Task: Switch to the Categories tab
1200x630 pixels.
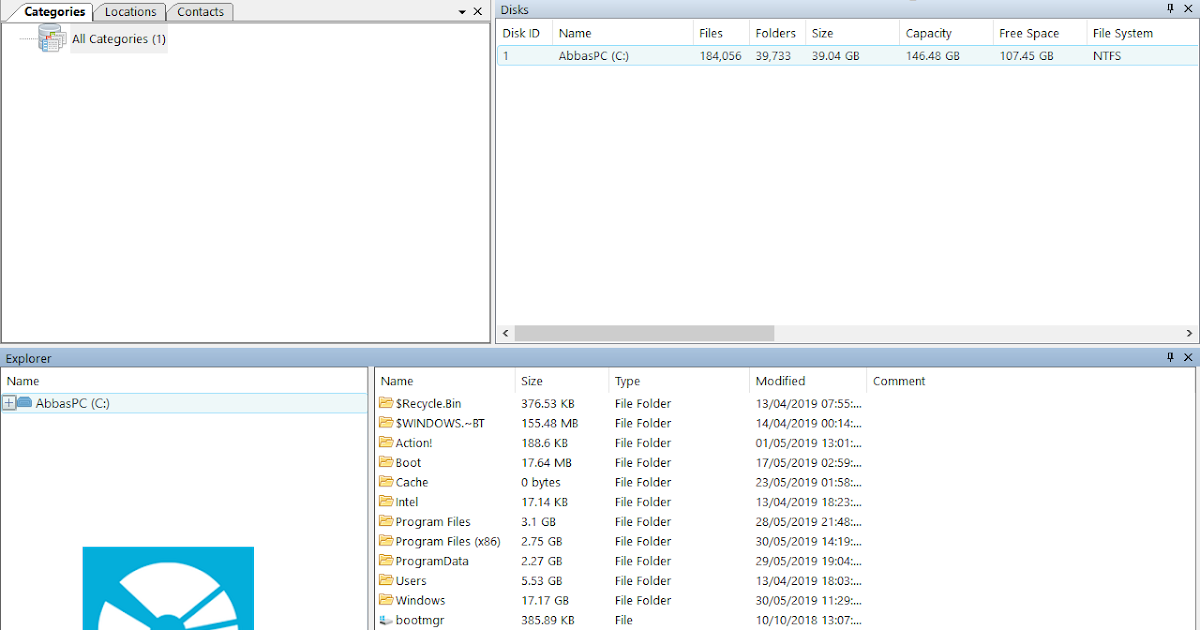Action: pyautogui.click(x=54, y=12)
